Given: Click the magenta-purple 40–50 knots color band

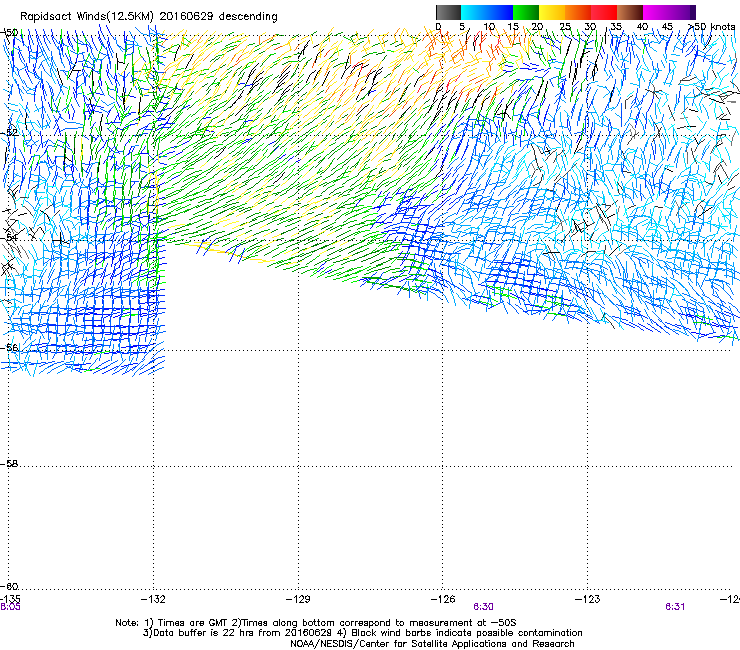Looking at the screenshot, I should click(x=669, y=12).
